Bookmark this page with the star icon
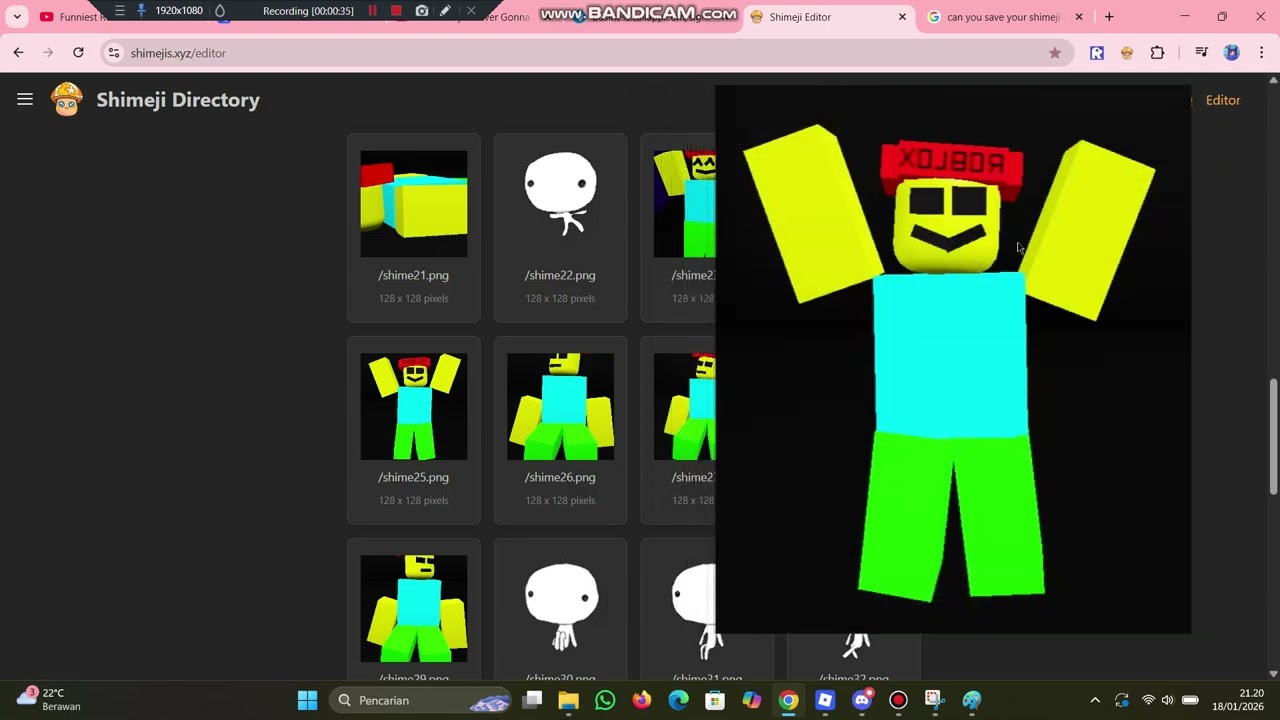 coord(1054,53)
